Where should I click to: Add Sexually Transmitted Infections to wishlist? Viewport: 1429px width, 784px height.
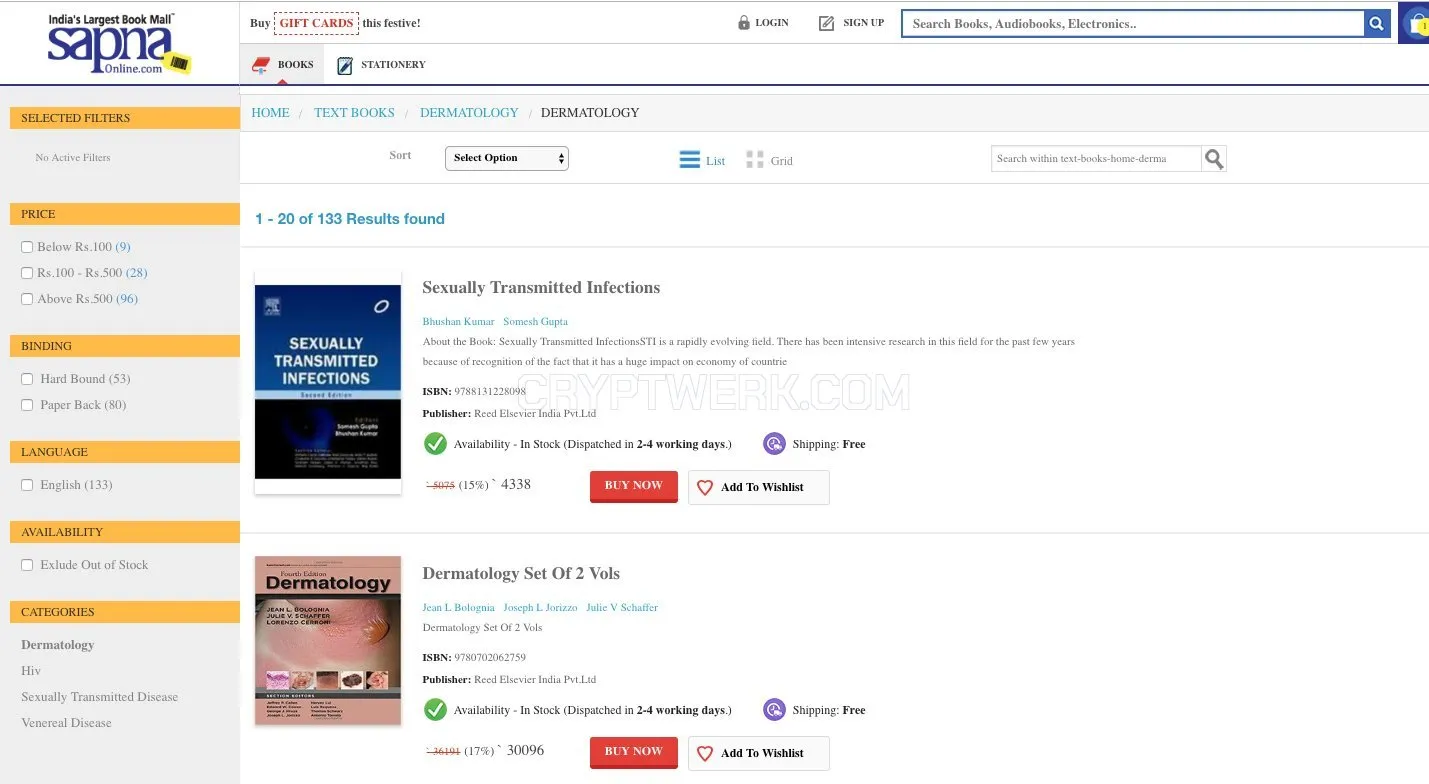pyautogui.click(x=759, y=488)
